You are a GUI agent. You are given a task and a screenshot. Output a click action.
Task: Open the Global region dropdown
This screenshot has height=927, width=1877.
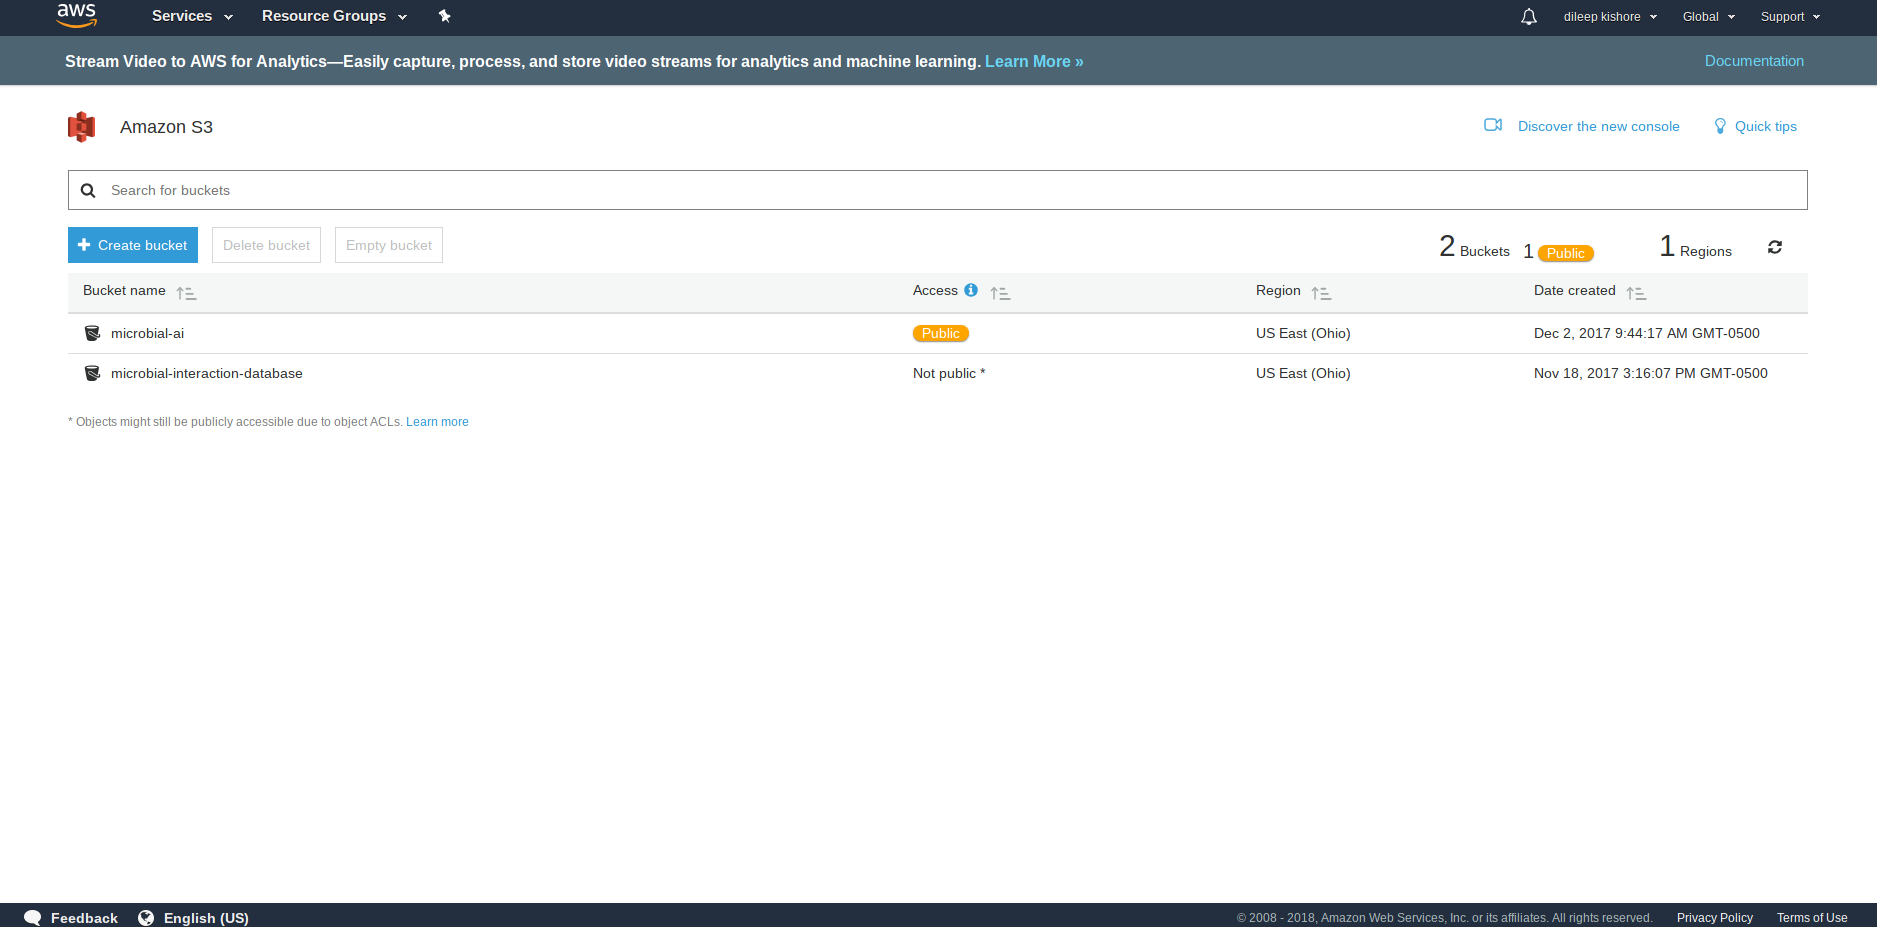1709,17
